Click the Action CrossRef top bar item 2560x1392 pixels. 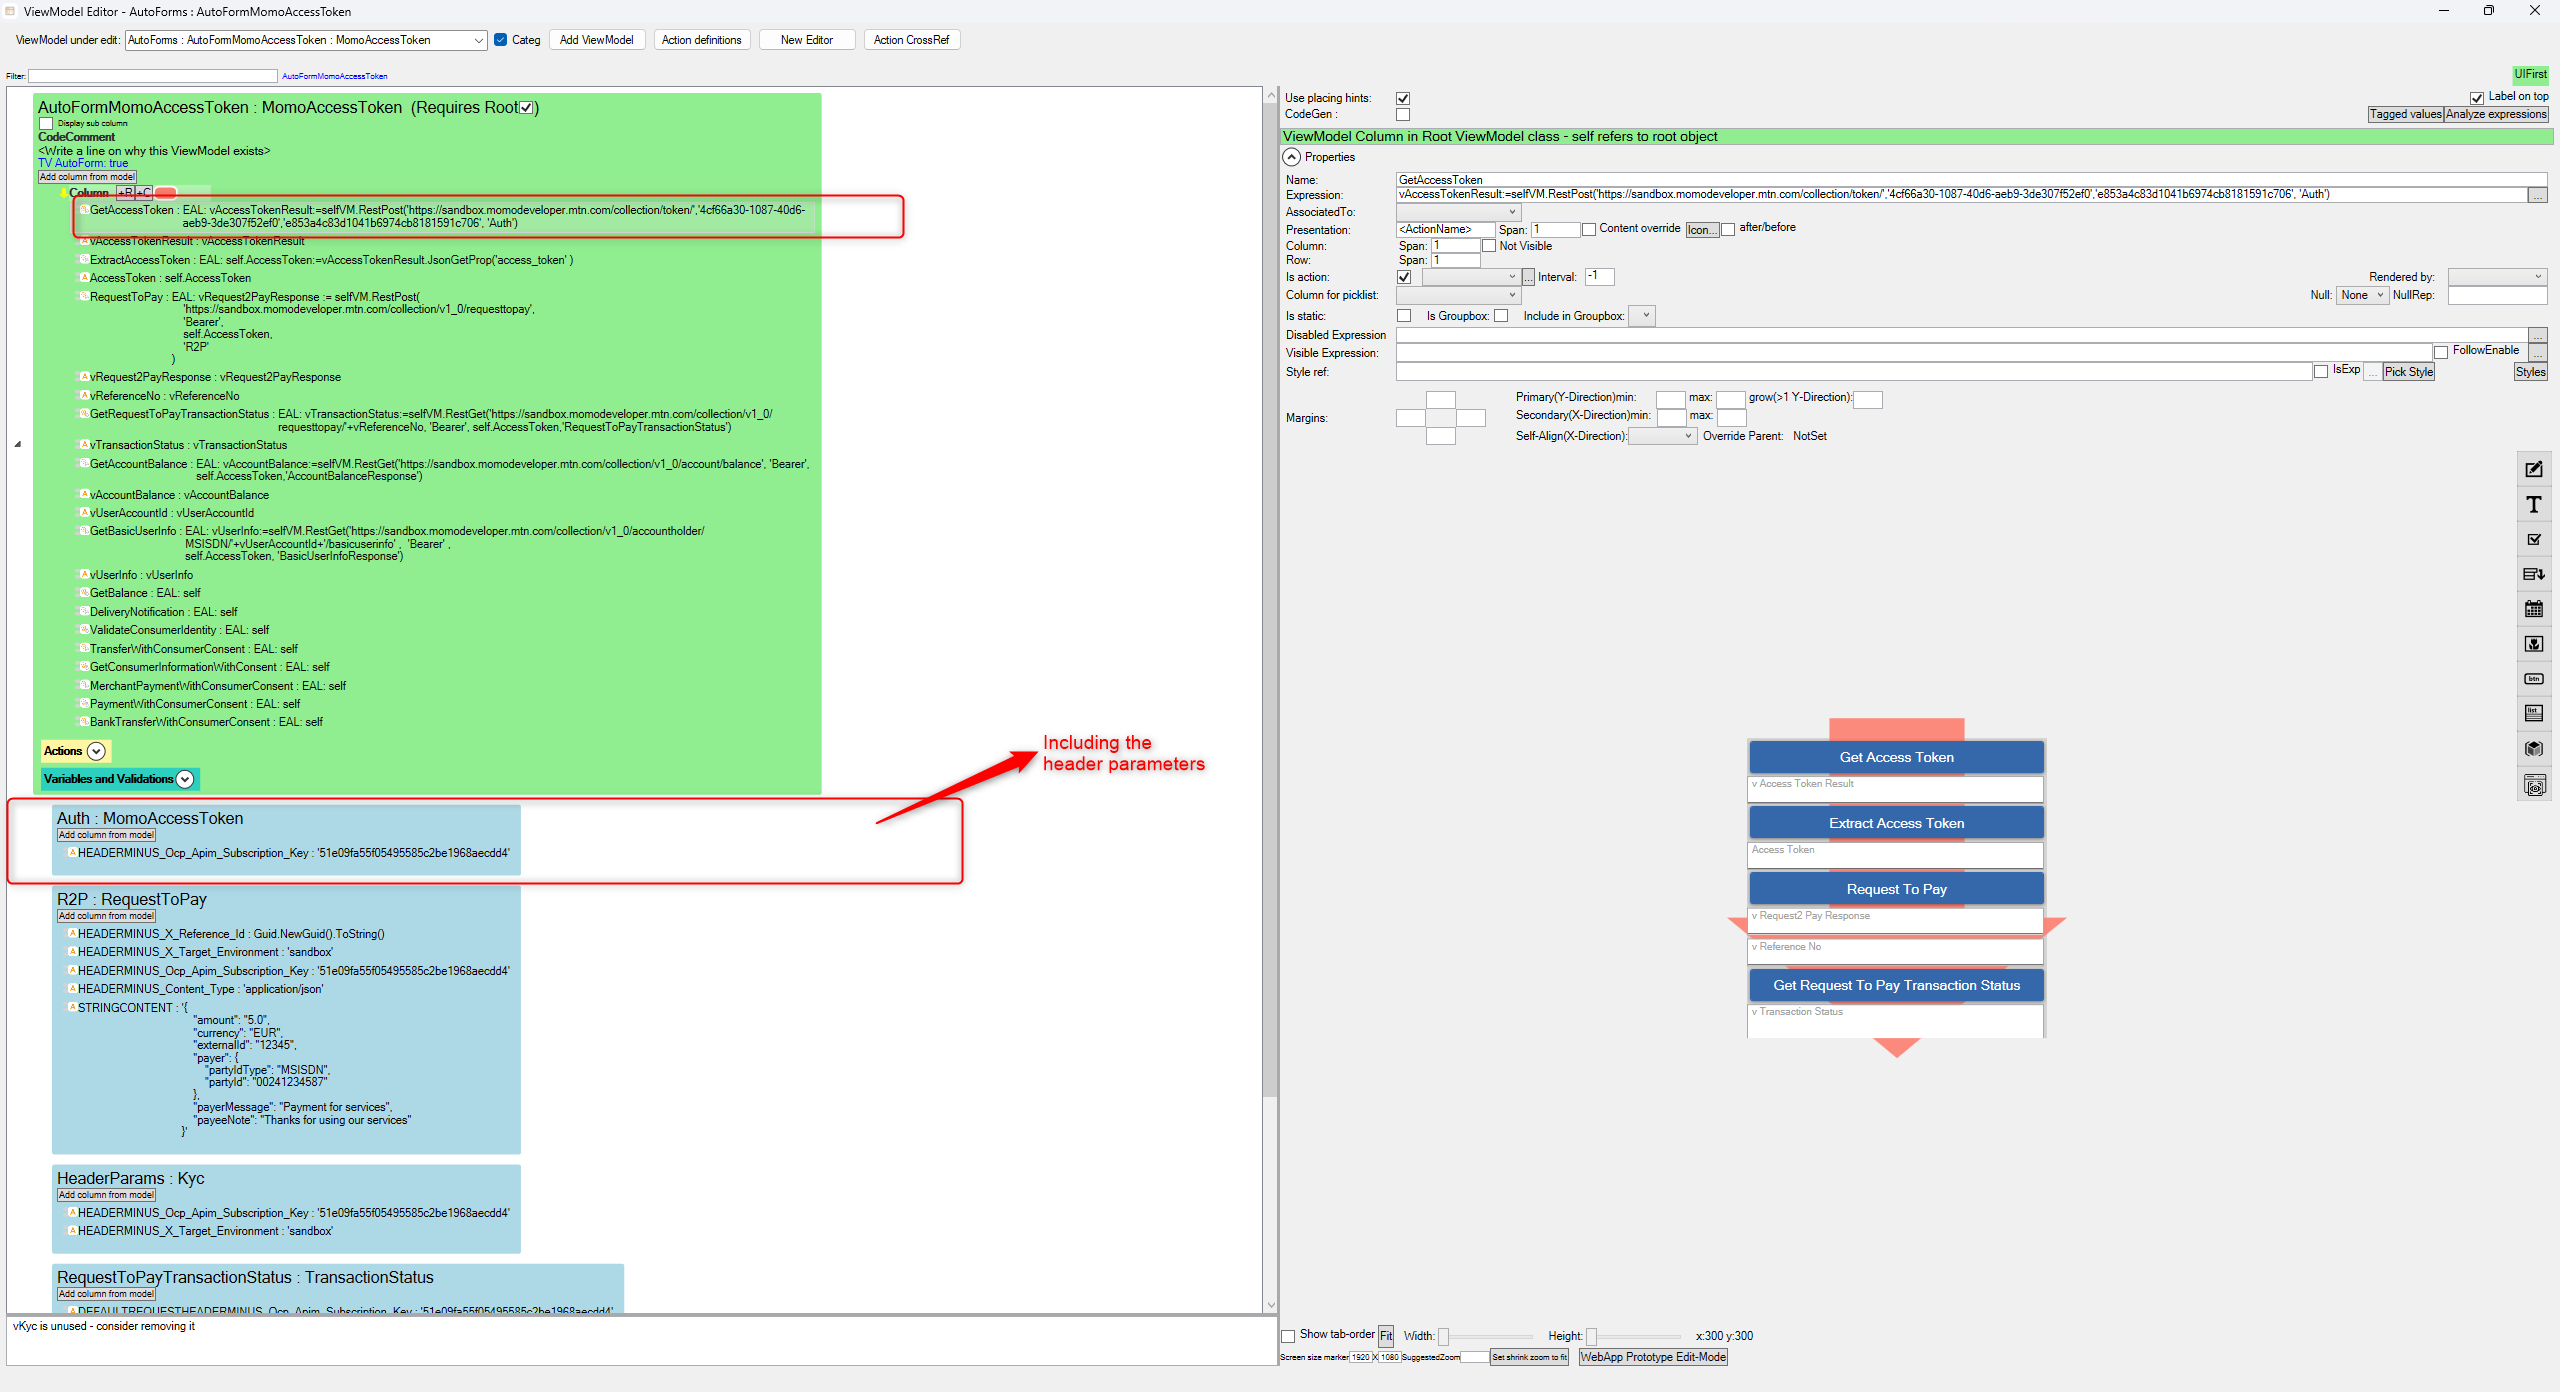910,40
